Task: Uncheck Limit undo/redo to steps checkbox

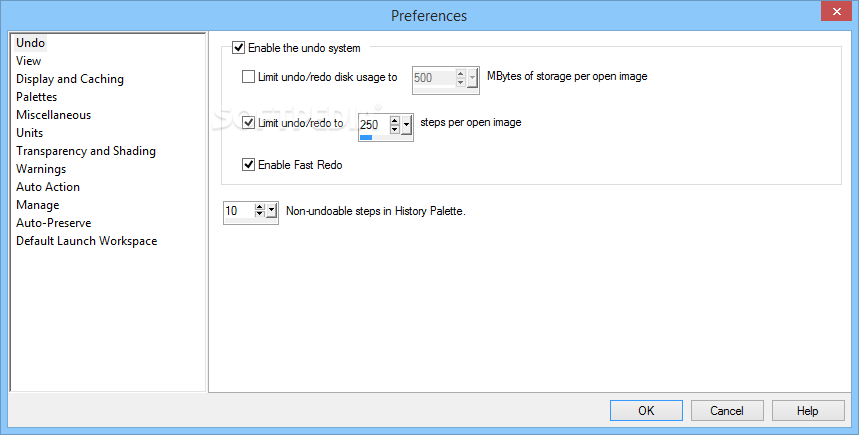Action: click(x=248, y=123)
